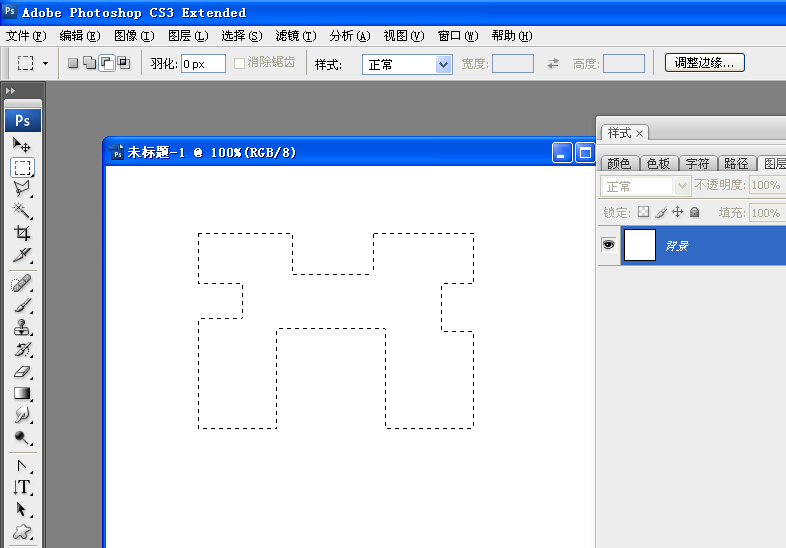This screenshot has width=786, height=548.
Task: Open the 图层 menu
Action: click(x=188, y=36)
